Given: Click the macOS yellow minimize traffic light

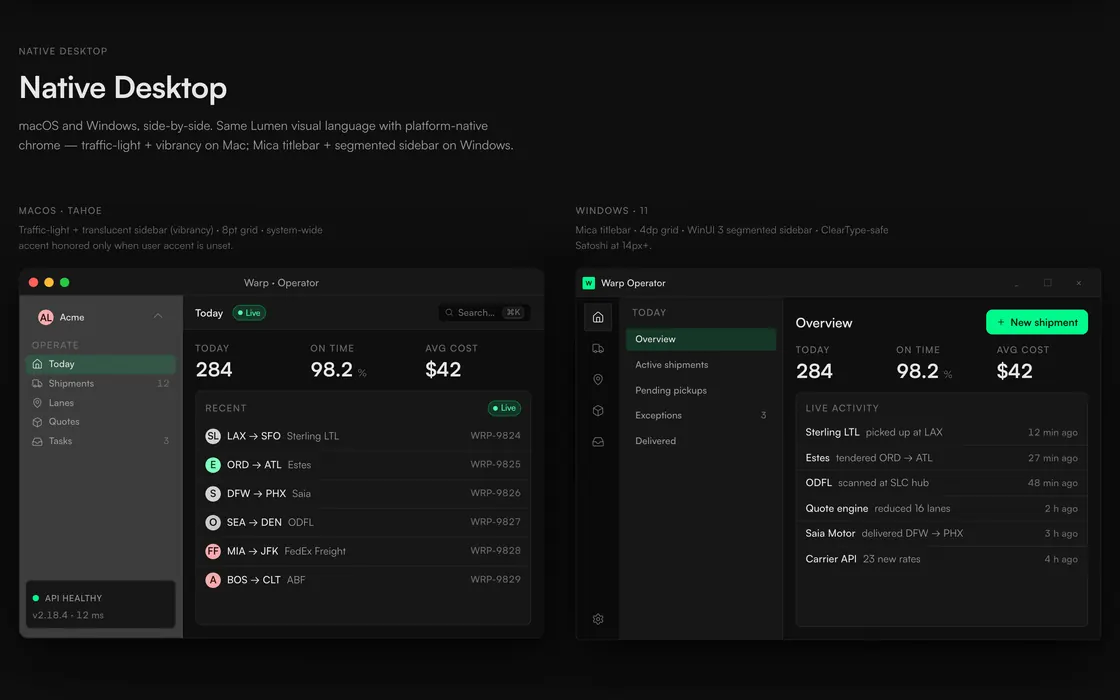Looking at the screenshot, I should click(49, 282).
